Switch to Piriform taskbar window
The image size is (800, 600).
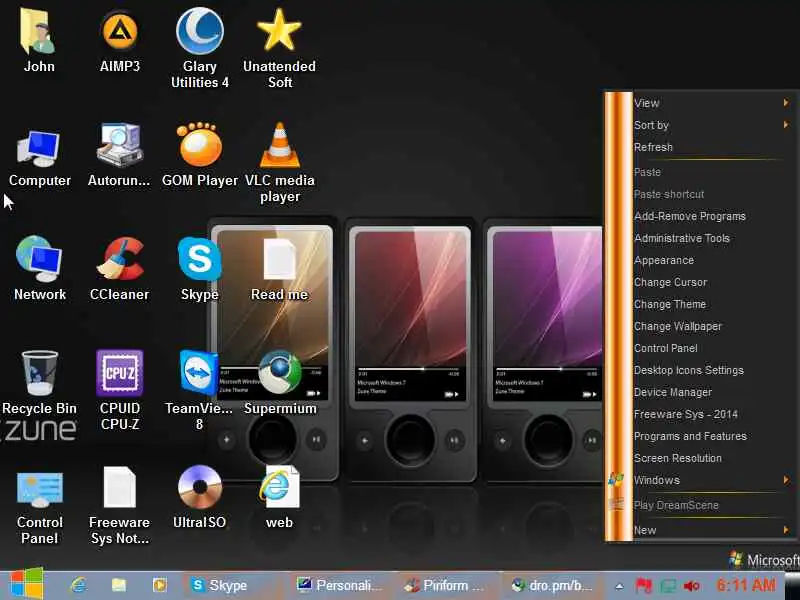coord(447,585)
